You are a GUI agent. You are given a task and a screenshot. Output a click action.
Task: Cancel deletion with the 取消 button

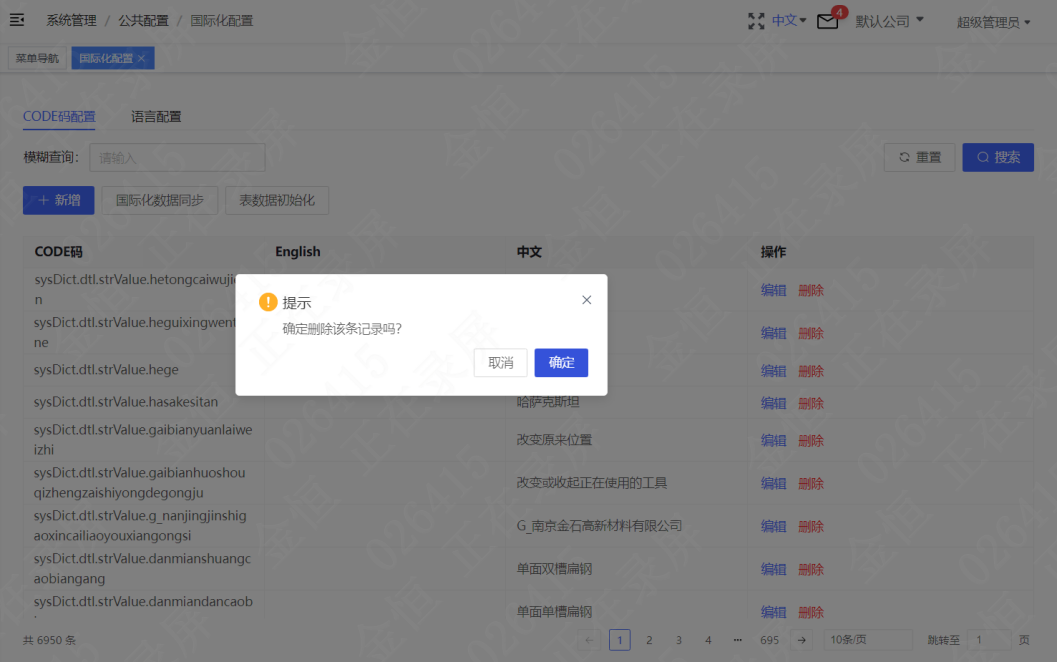click(x=500, y=363)
